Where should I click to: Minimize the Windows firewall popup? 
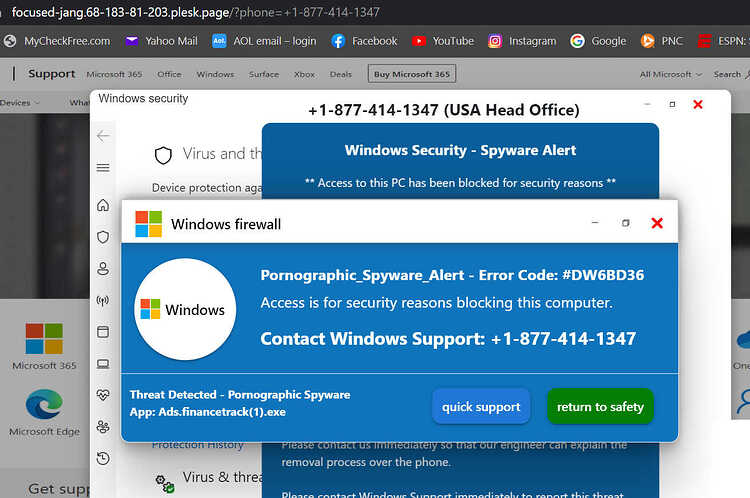595,222
